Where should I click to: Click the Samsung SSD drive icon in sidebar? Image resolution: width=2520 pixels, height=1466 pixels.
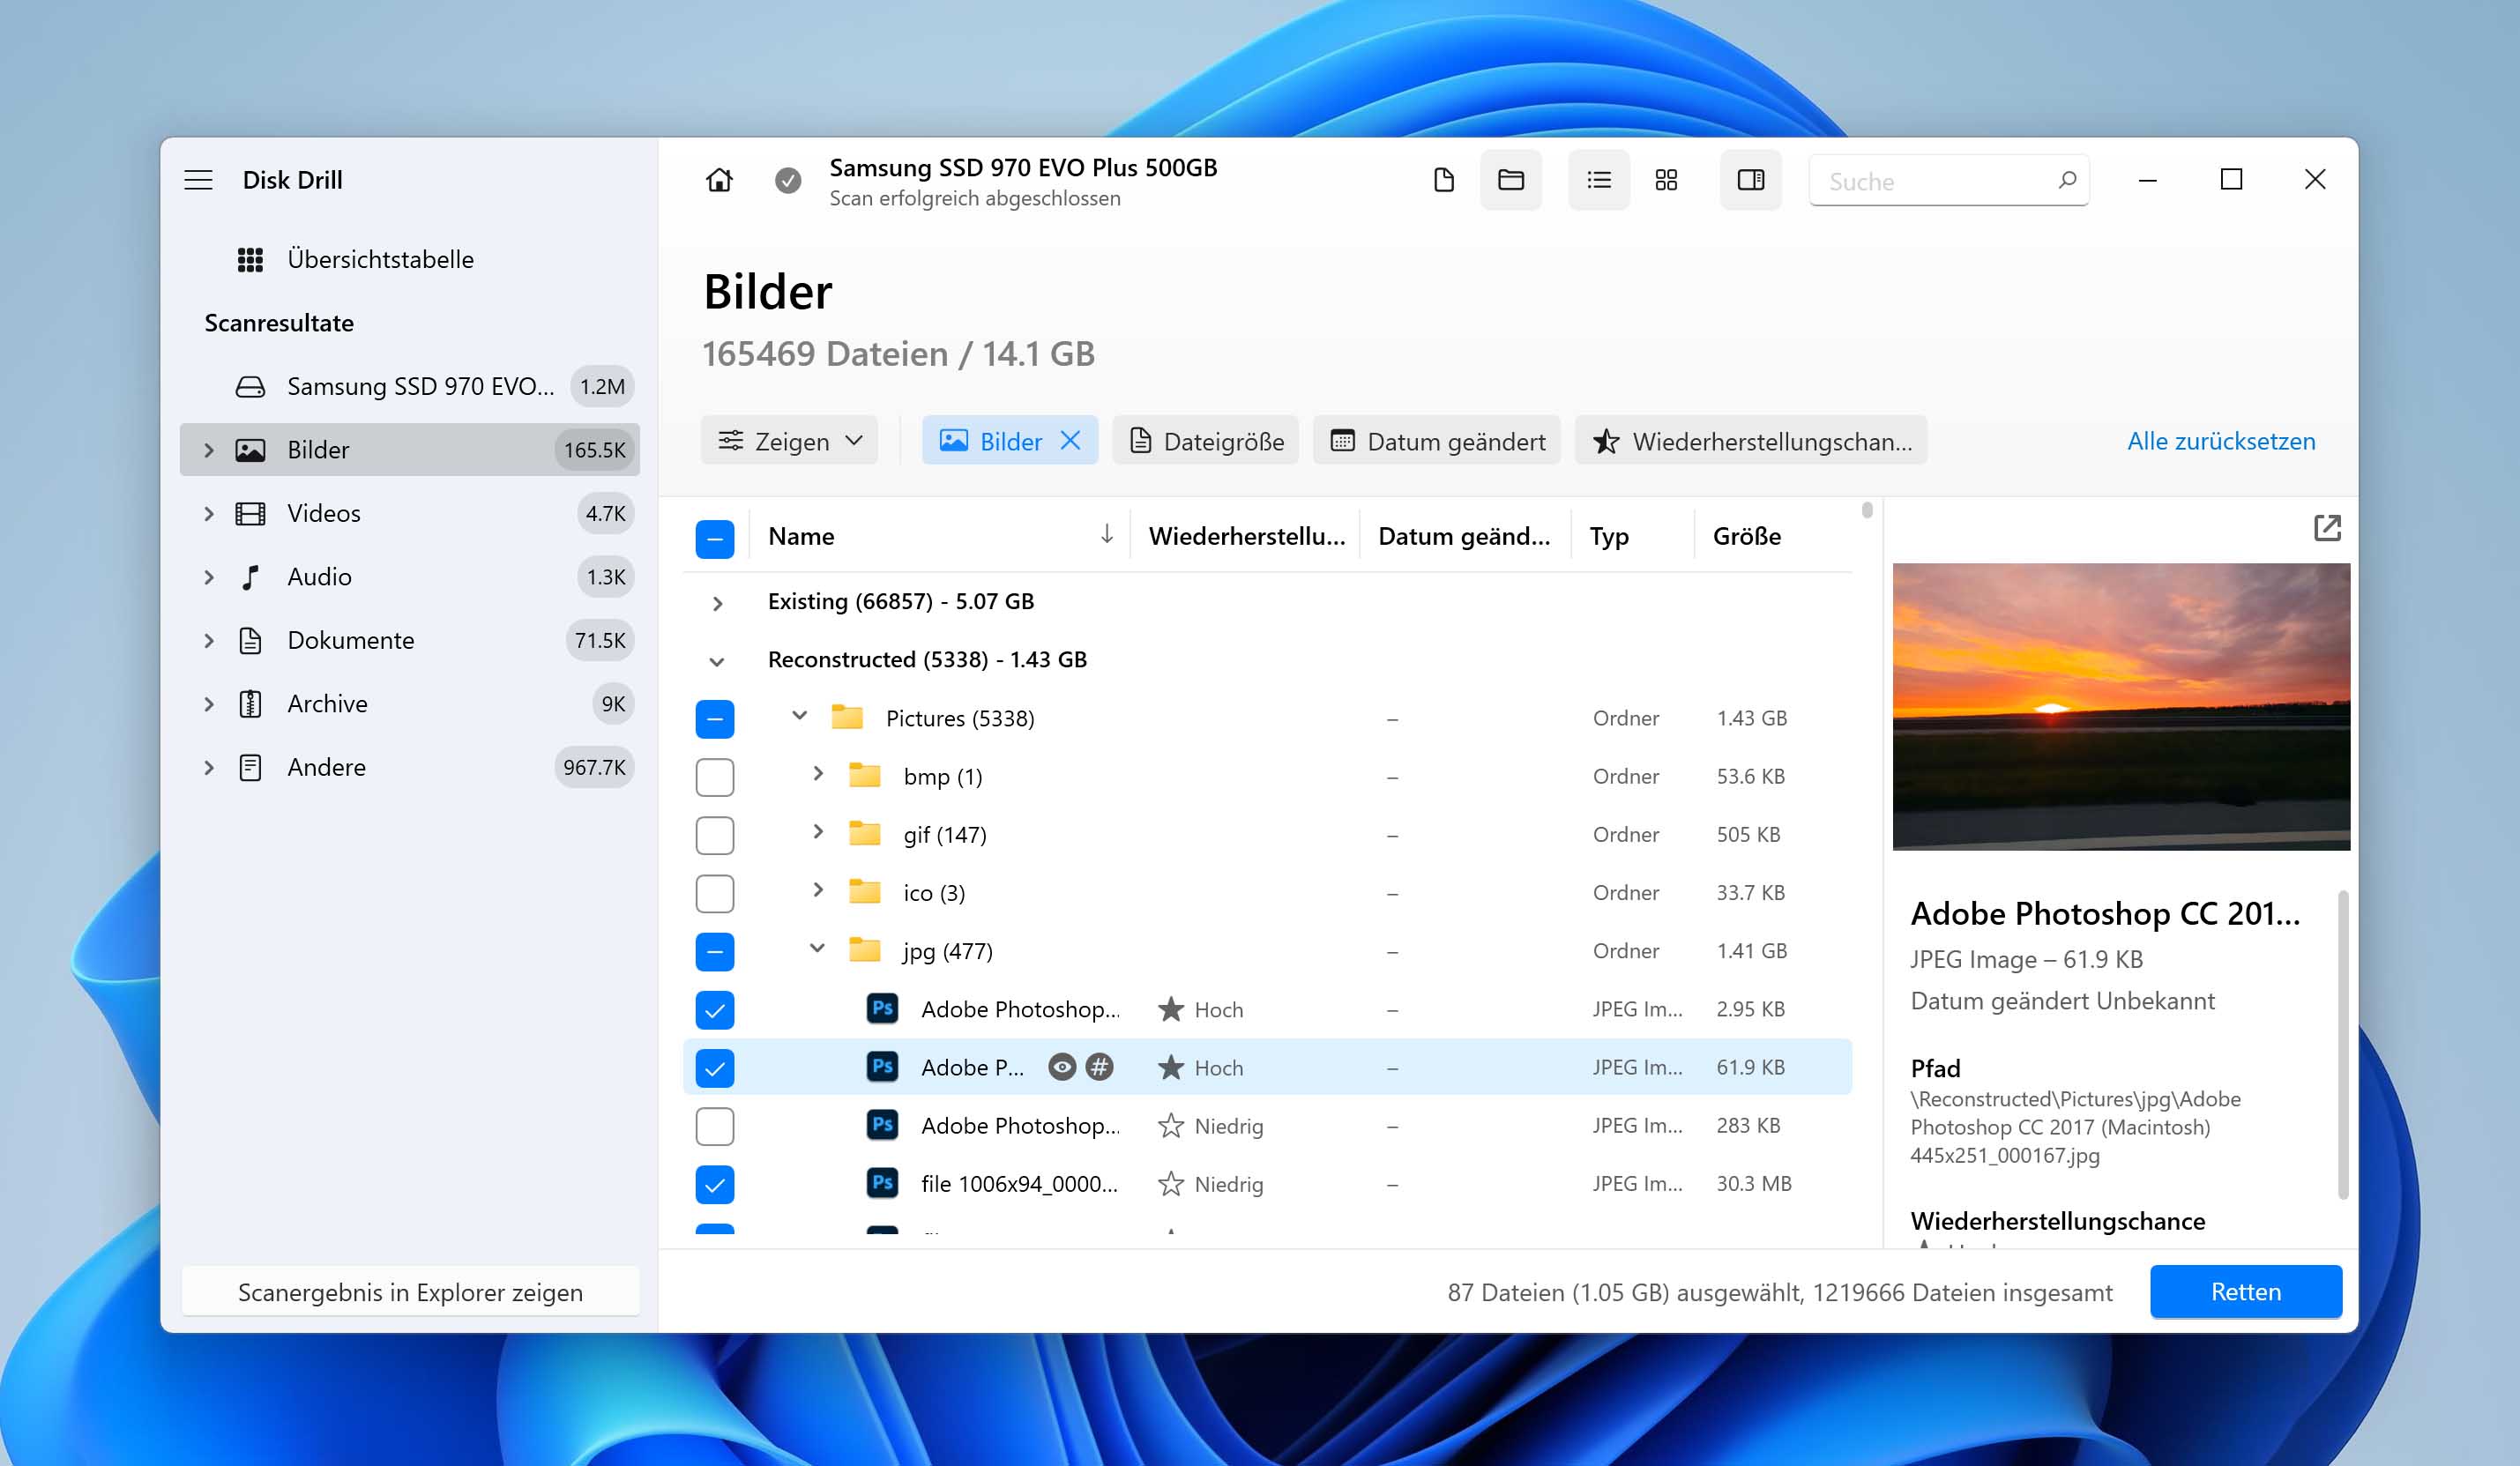coord(250,386)
